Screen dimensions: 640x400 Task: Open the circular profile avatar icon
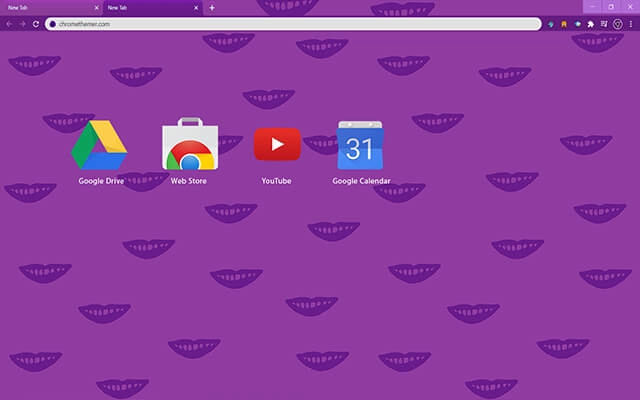[618, 24]
